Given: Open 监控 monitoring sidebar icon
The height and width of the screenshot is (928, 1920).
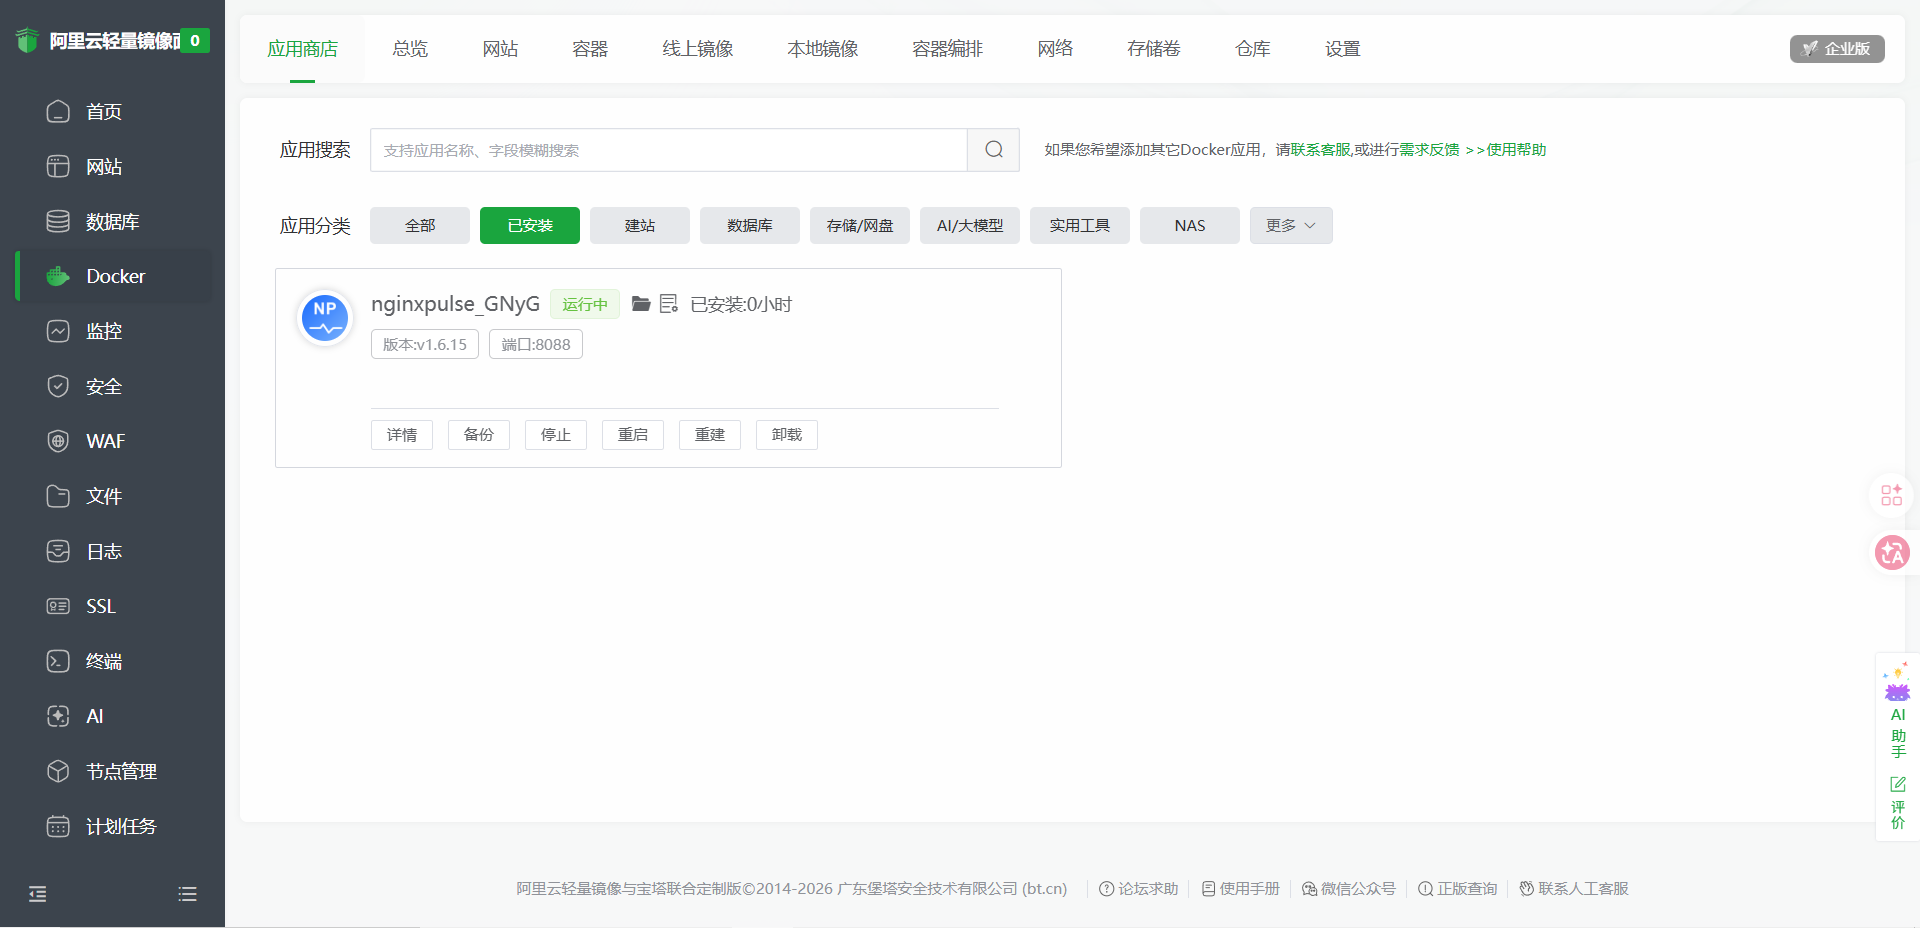Looking at the screenshot, I should pyautogui.click(x=58, y=331).
